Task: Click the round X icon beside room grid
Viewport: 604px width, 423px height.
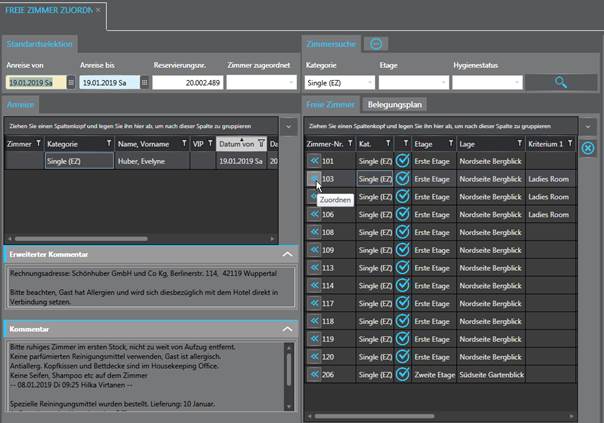Action: click(x=589, y=148)
